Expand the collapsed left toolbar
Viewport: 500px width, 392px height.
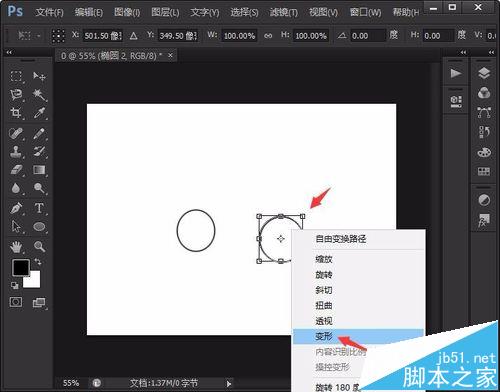(9, 52)
